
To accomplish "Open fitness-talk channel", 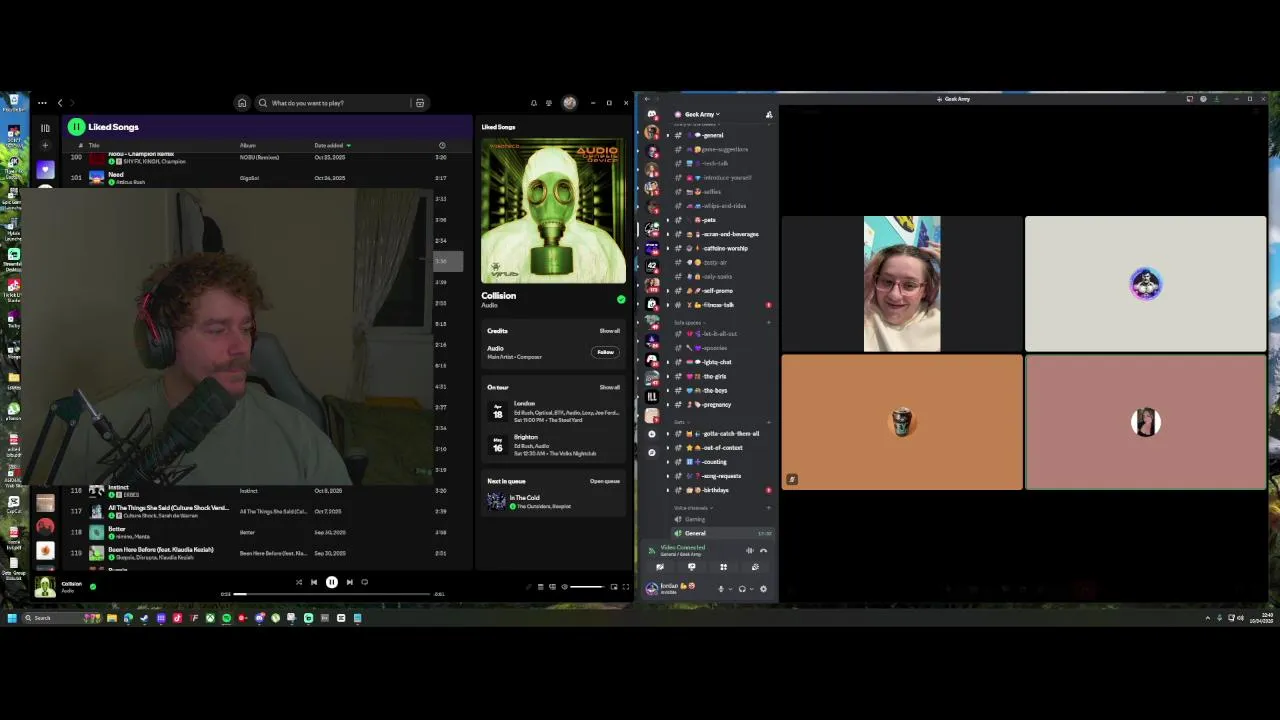I will click(720, 305).
